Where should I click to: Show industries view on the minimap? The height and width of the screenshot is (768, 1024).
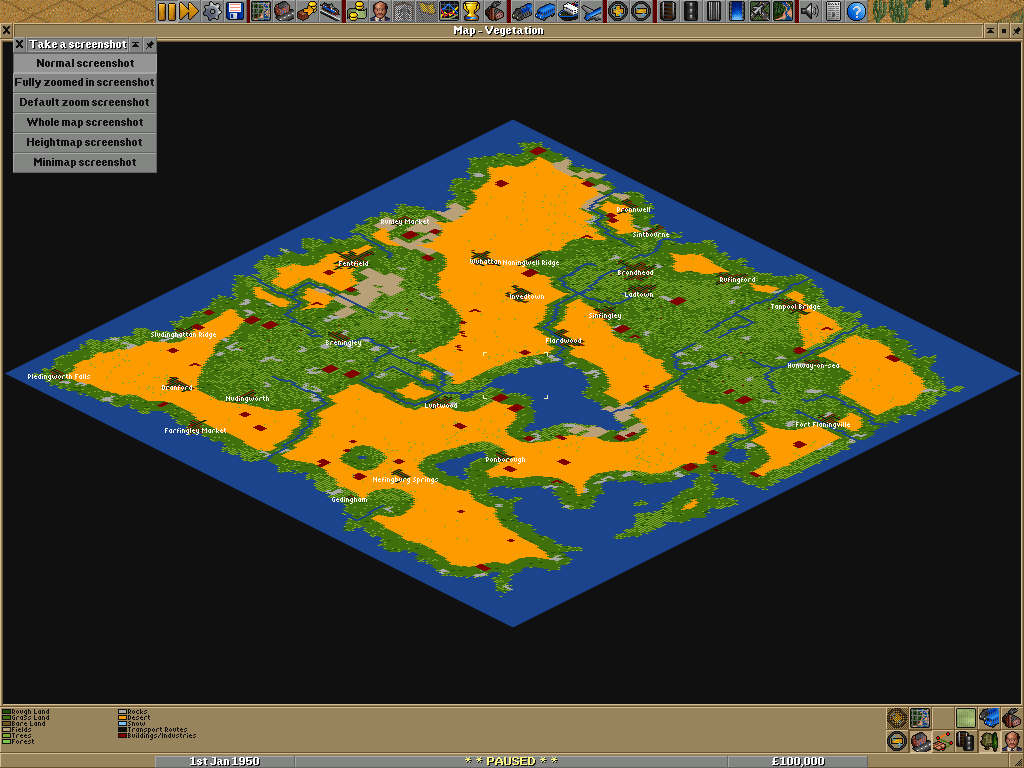(1012, 718)
